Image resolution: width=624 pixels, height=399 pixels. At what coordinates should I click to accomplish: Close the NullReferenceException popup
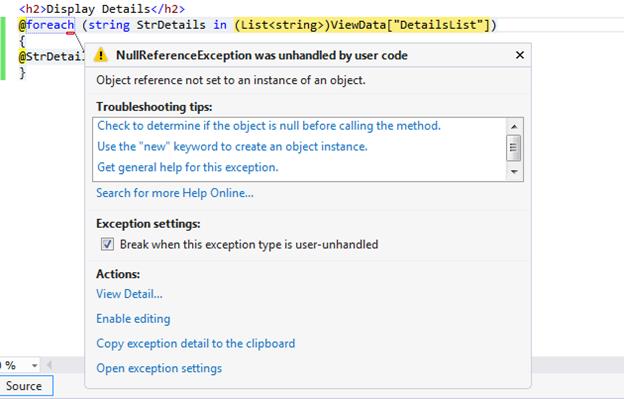click(x=520, y=55)
